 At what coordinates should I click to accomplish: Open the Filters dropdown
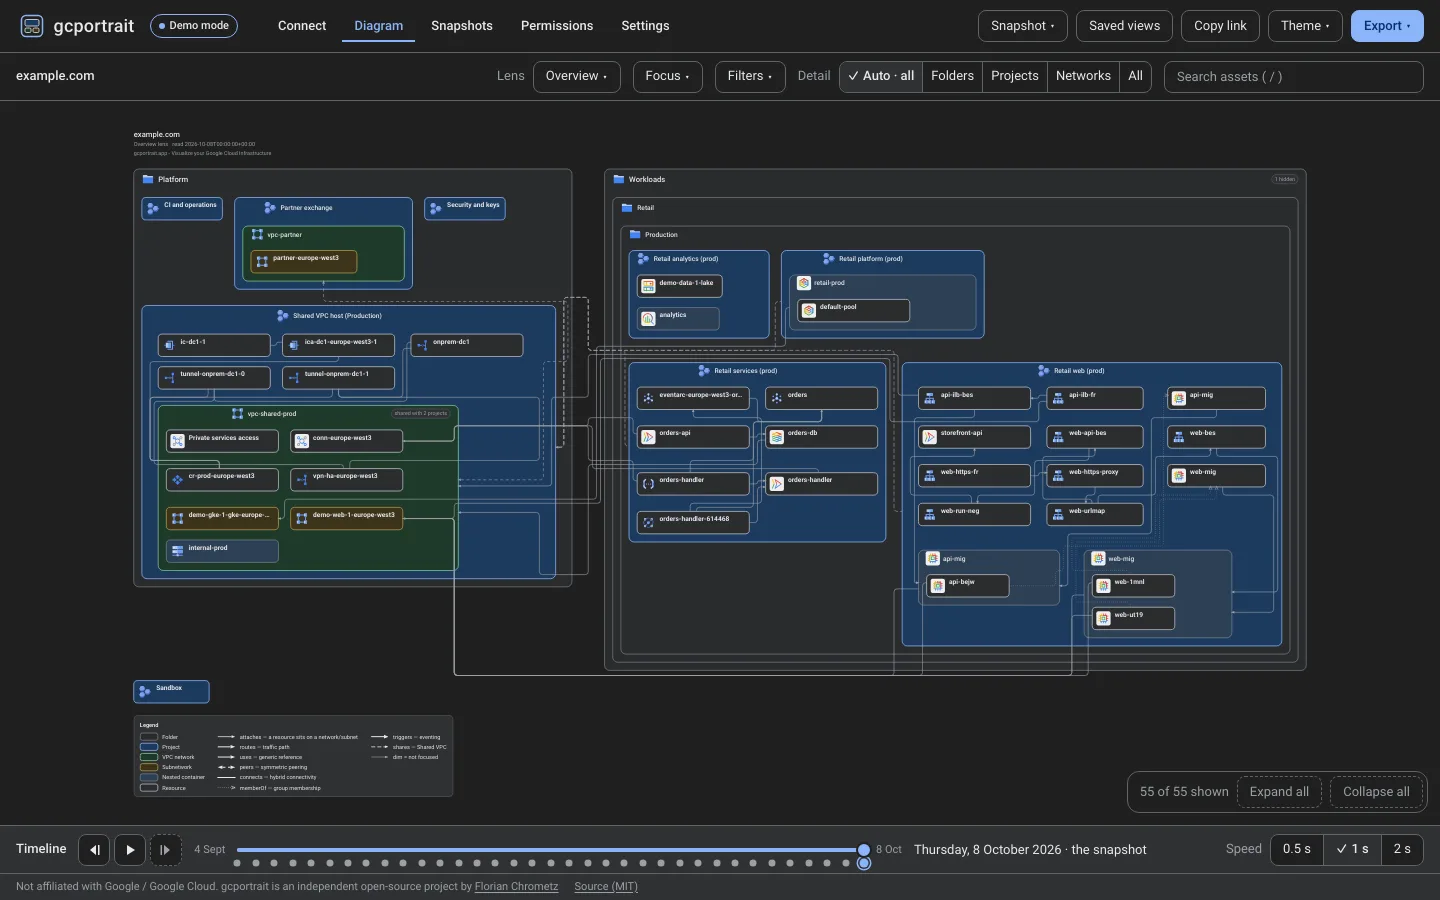750,76
